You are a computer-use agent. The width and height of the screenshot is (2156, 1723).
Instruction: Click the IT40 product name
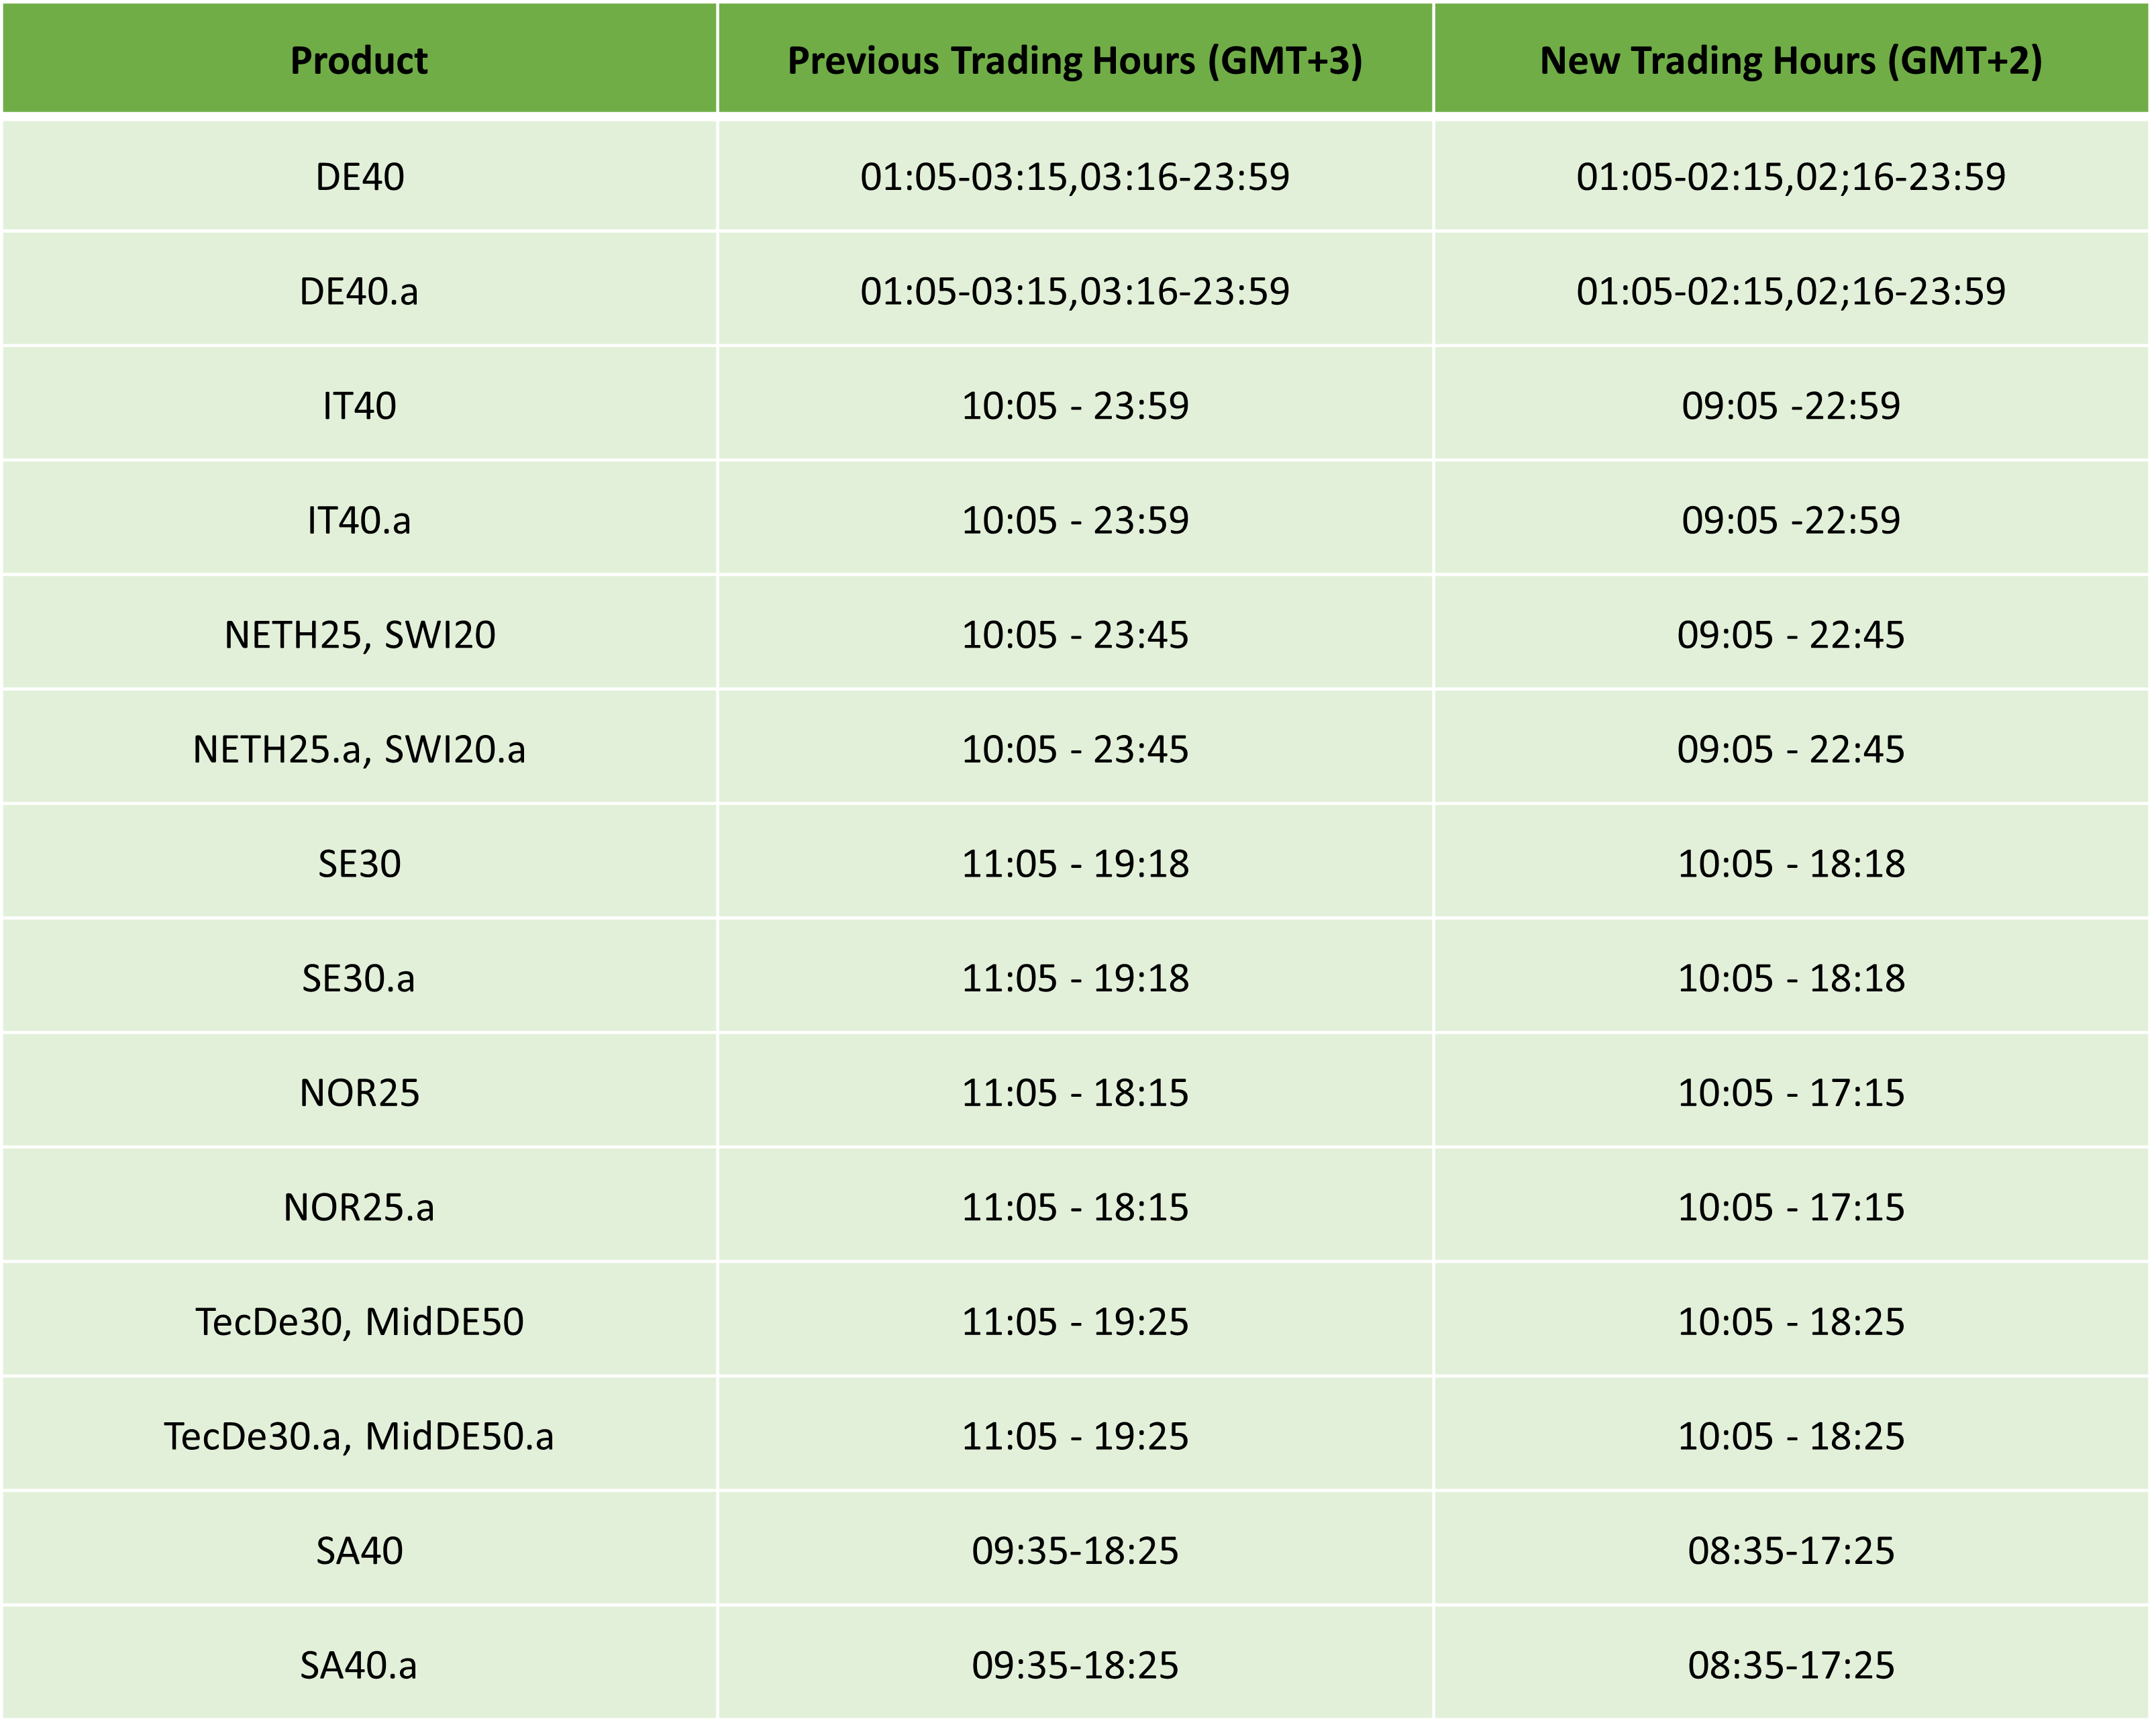(x=359, y=406)
